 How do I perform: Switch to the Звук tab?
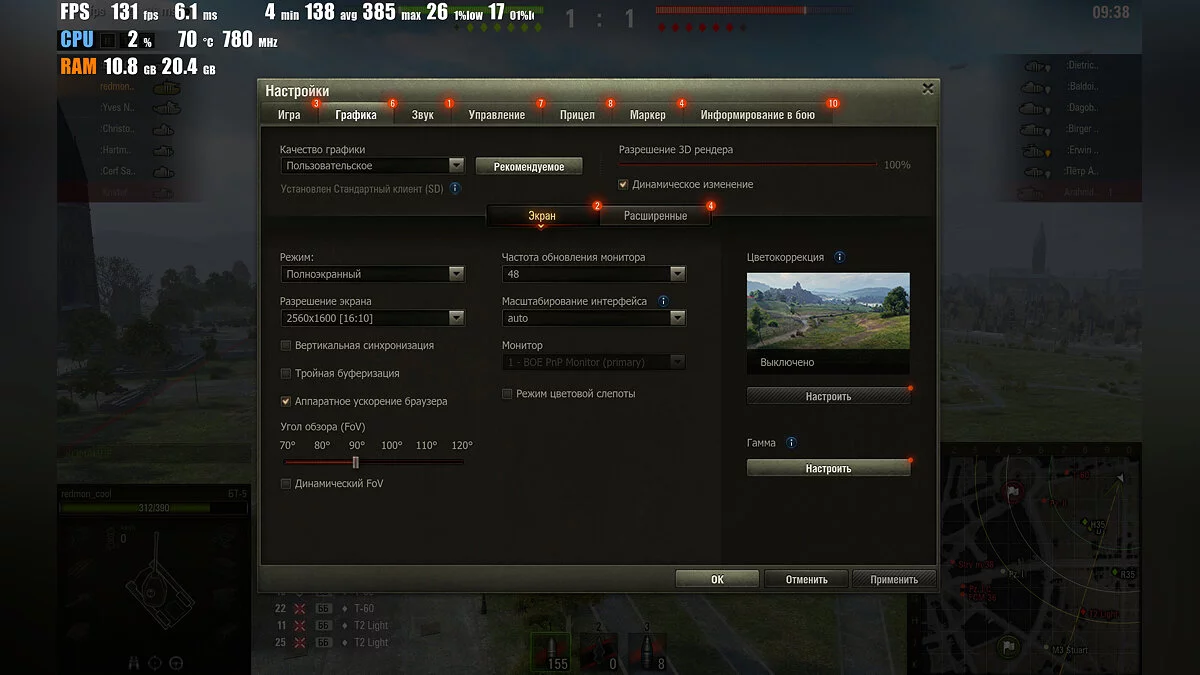[x=423, y=114]
